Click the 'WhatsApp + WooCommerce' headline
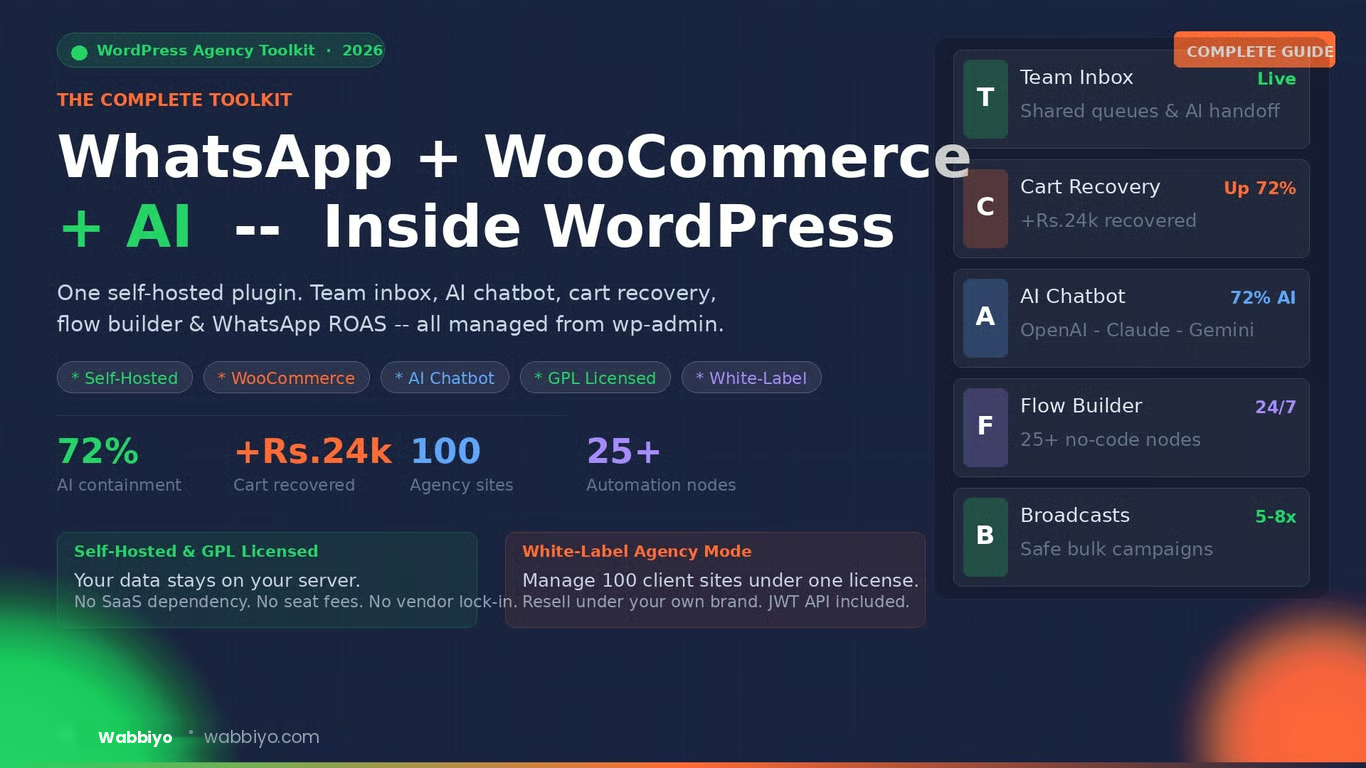 514,157
